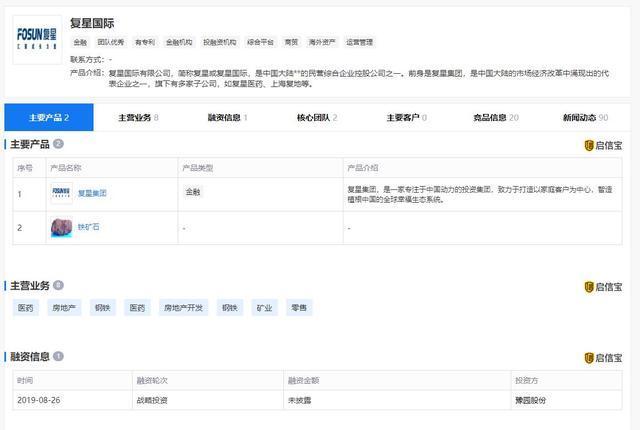Switch to the 主要产品 tab

point(49,117)
